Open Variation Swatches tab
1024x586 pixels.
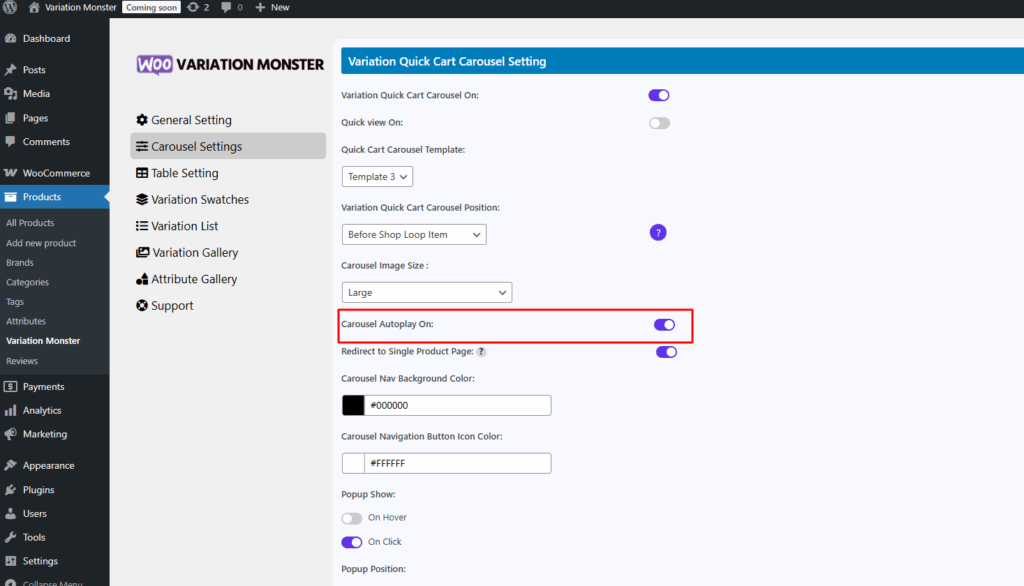click(x=228, y=199)
